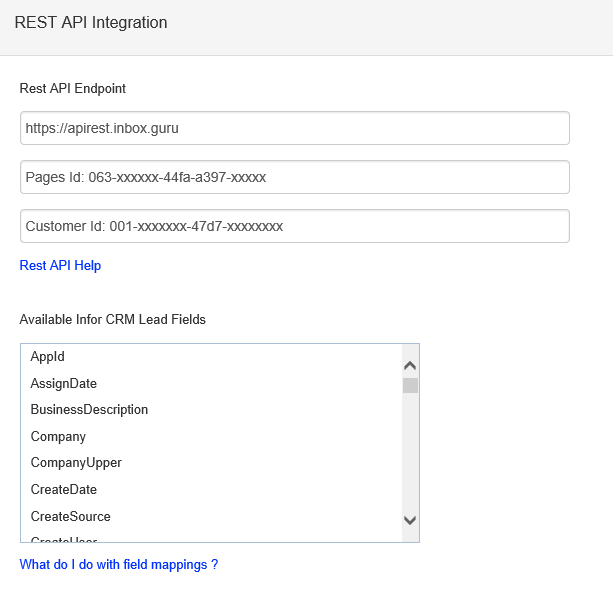This screenshot has height=589, width=613.
Task: Focus the Customer Id input field
Action: tap(295, 226)
